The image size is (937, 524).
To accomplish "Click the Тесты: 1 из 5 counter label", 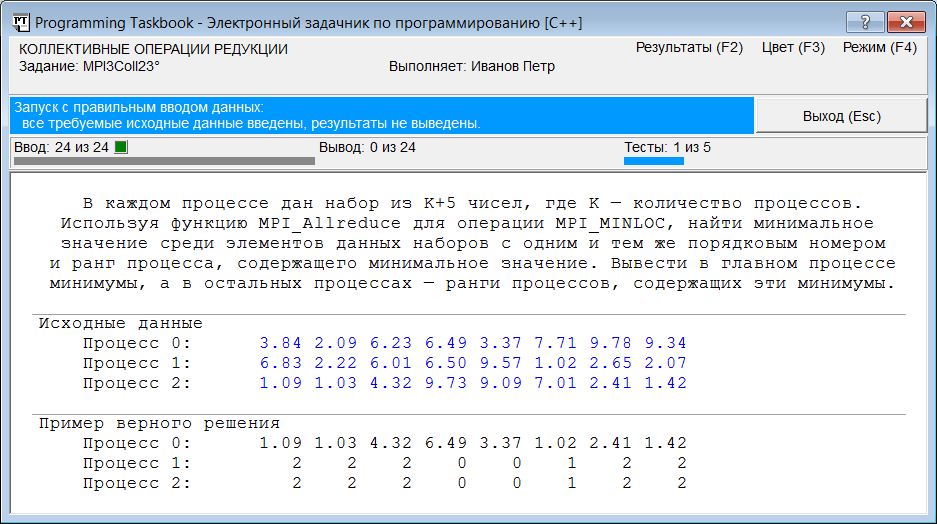I will [x=667, y=147].
